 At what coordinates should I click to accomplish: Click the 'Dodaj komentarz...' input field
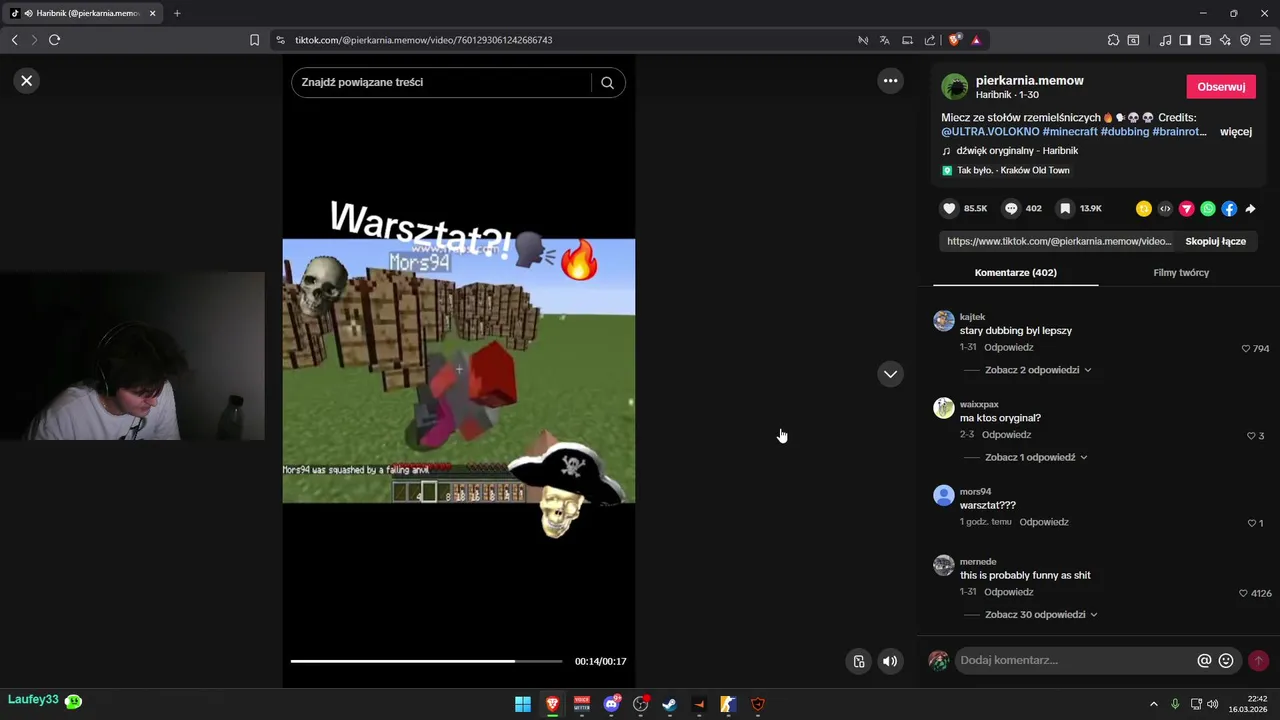tap(1075, 661)
